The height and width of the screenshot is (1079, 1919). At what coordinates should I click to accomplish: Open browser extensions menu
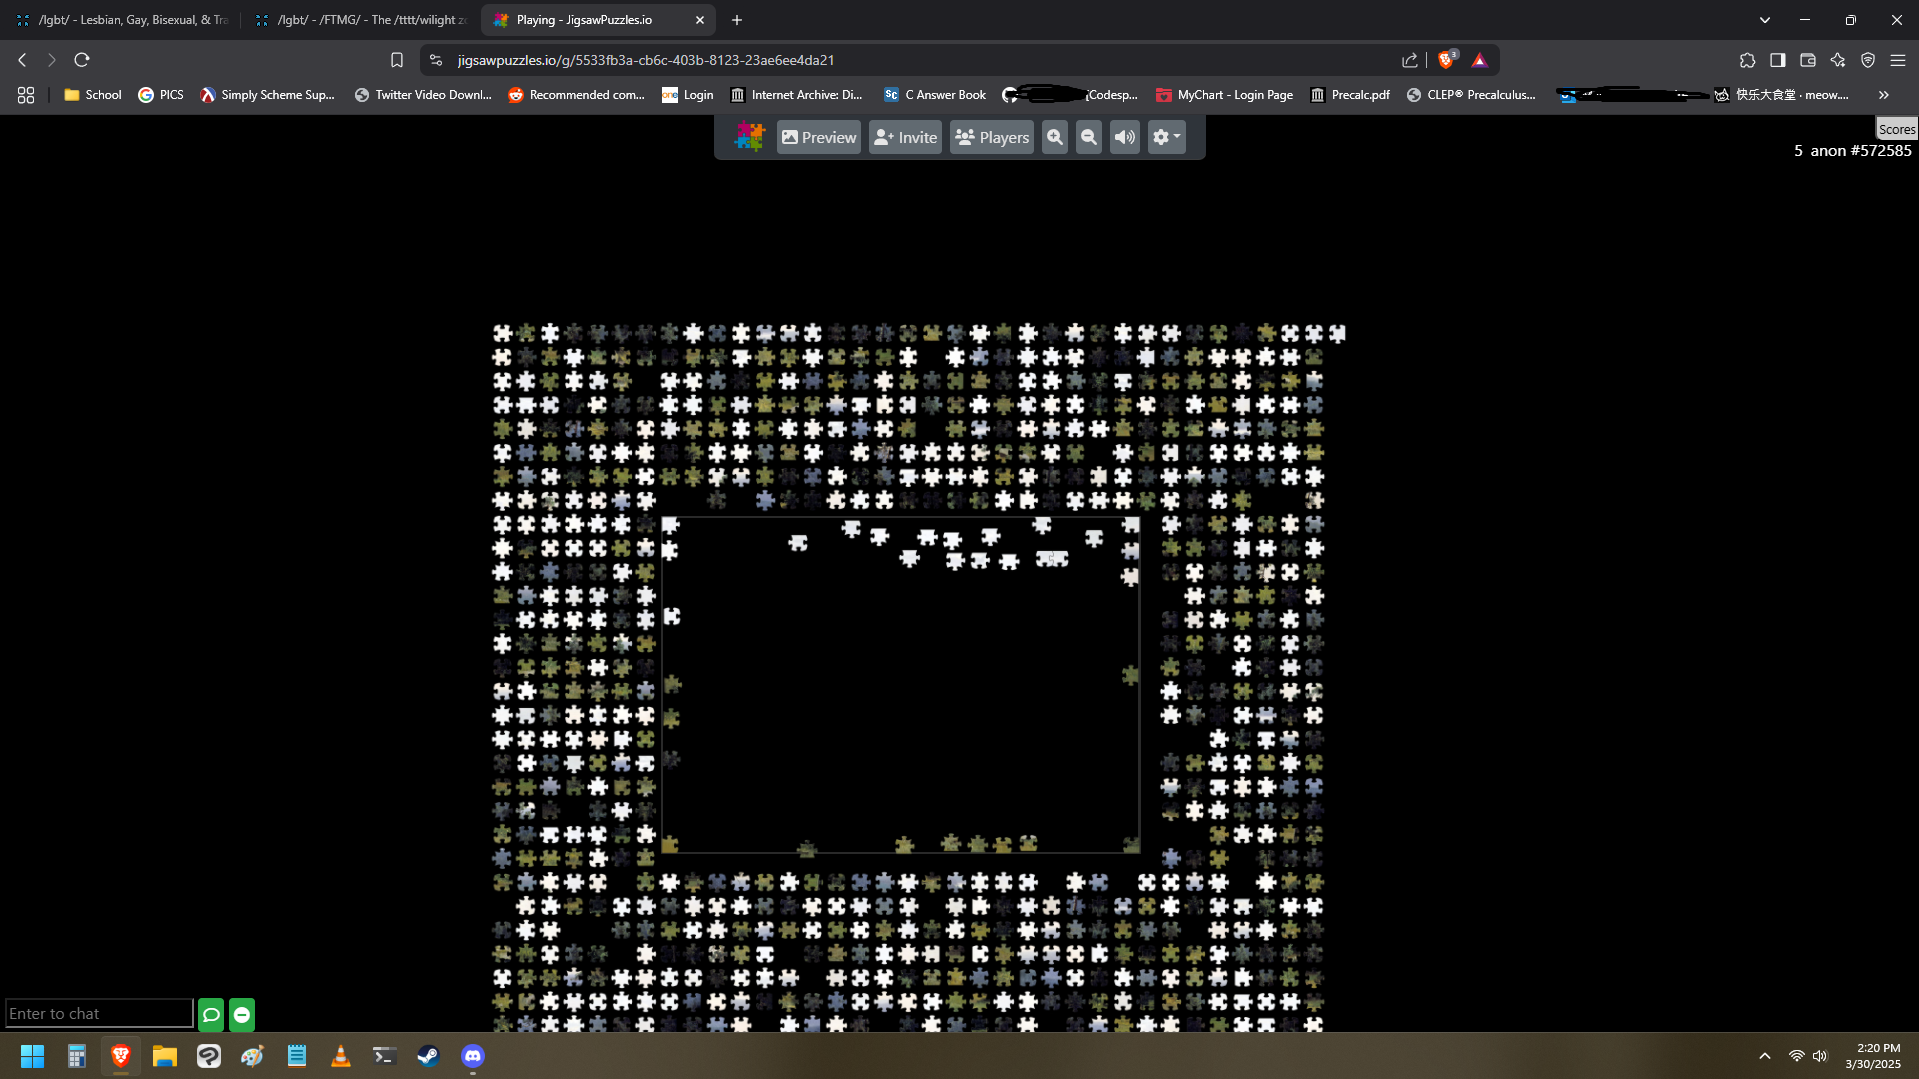[x=1747, y=60]
